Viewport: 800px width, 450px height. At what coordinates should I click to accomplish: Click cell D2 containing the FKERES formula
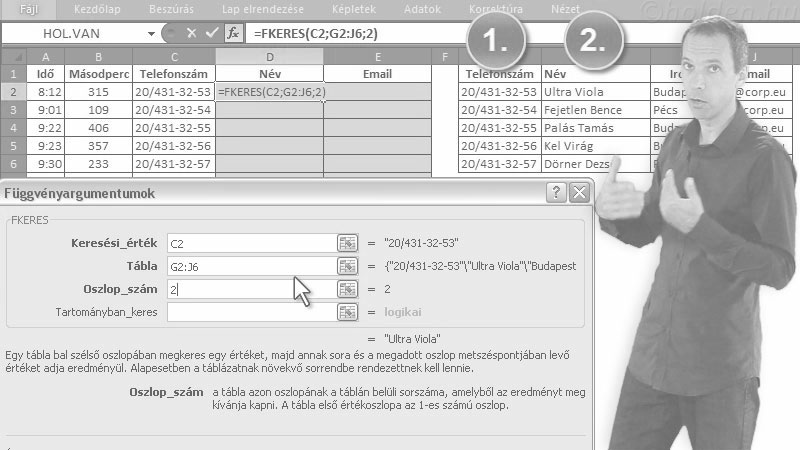pyautogui.click(x=269, y=92)
